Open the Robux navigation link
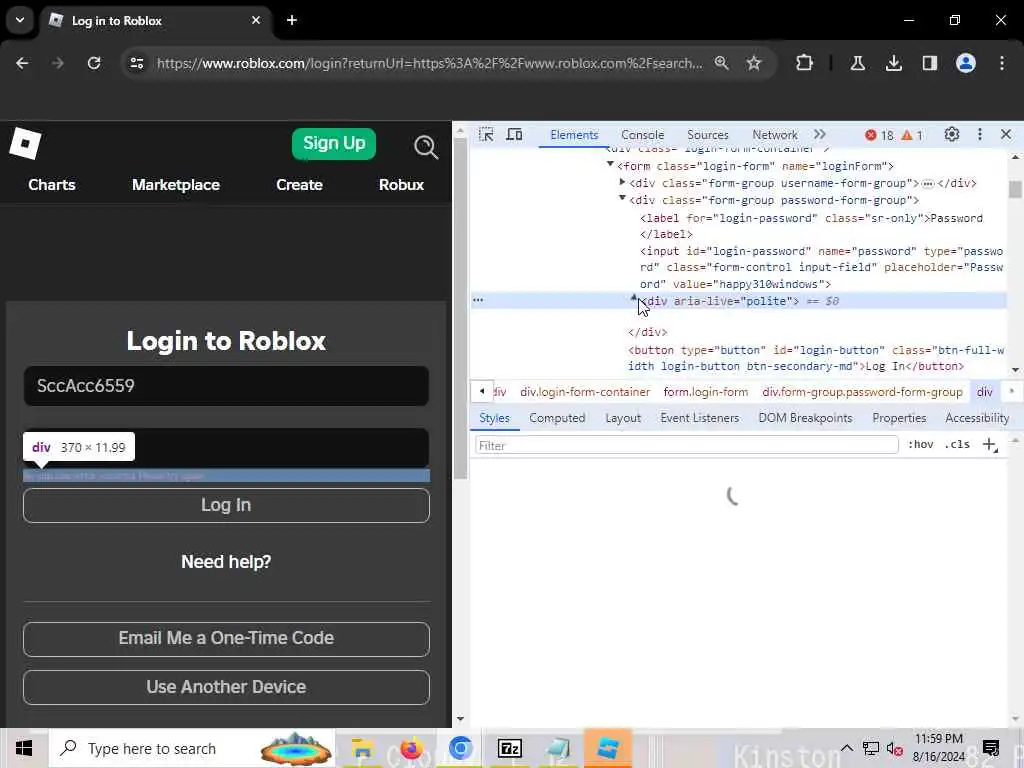 point(402,185)
